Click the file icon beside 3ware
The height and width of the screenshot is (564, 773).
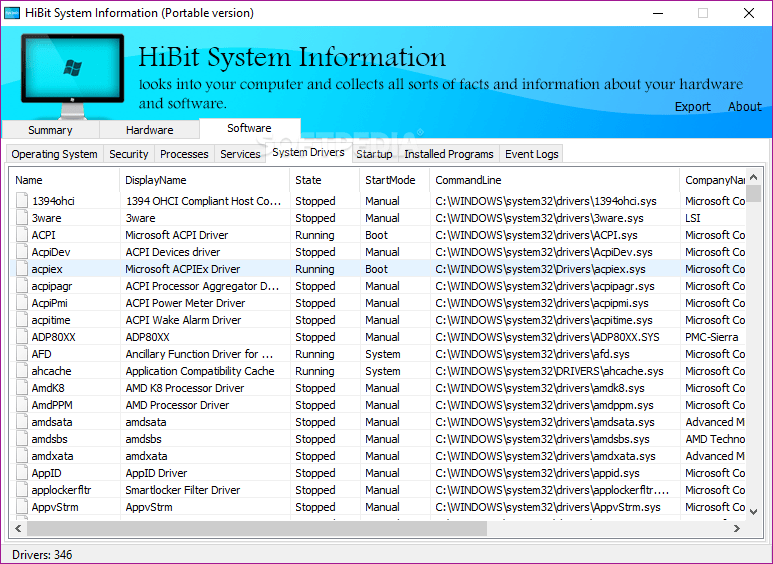22,218
